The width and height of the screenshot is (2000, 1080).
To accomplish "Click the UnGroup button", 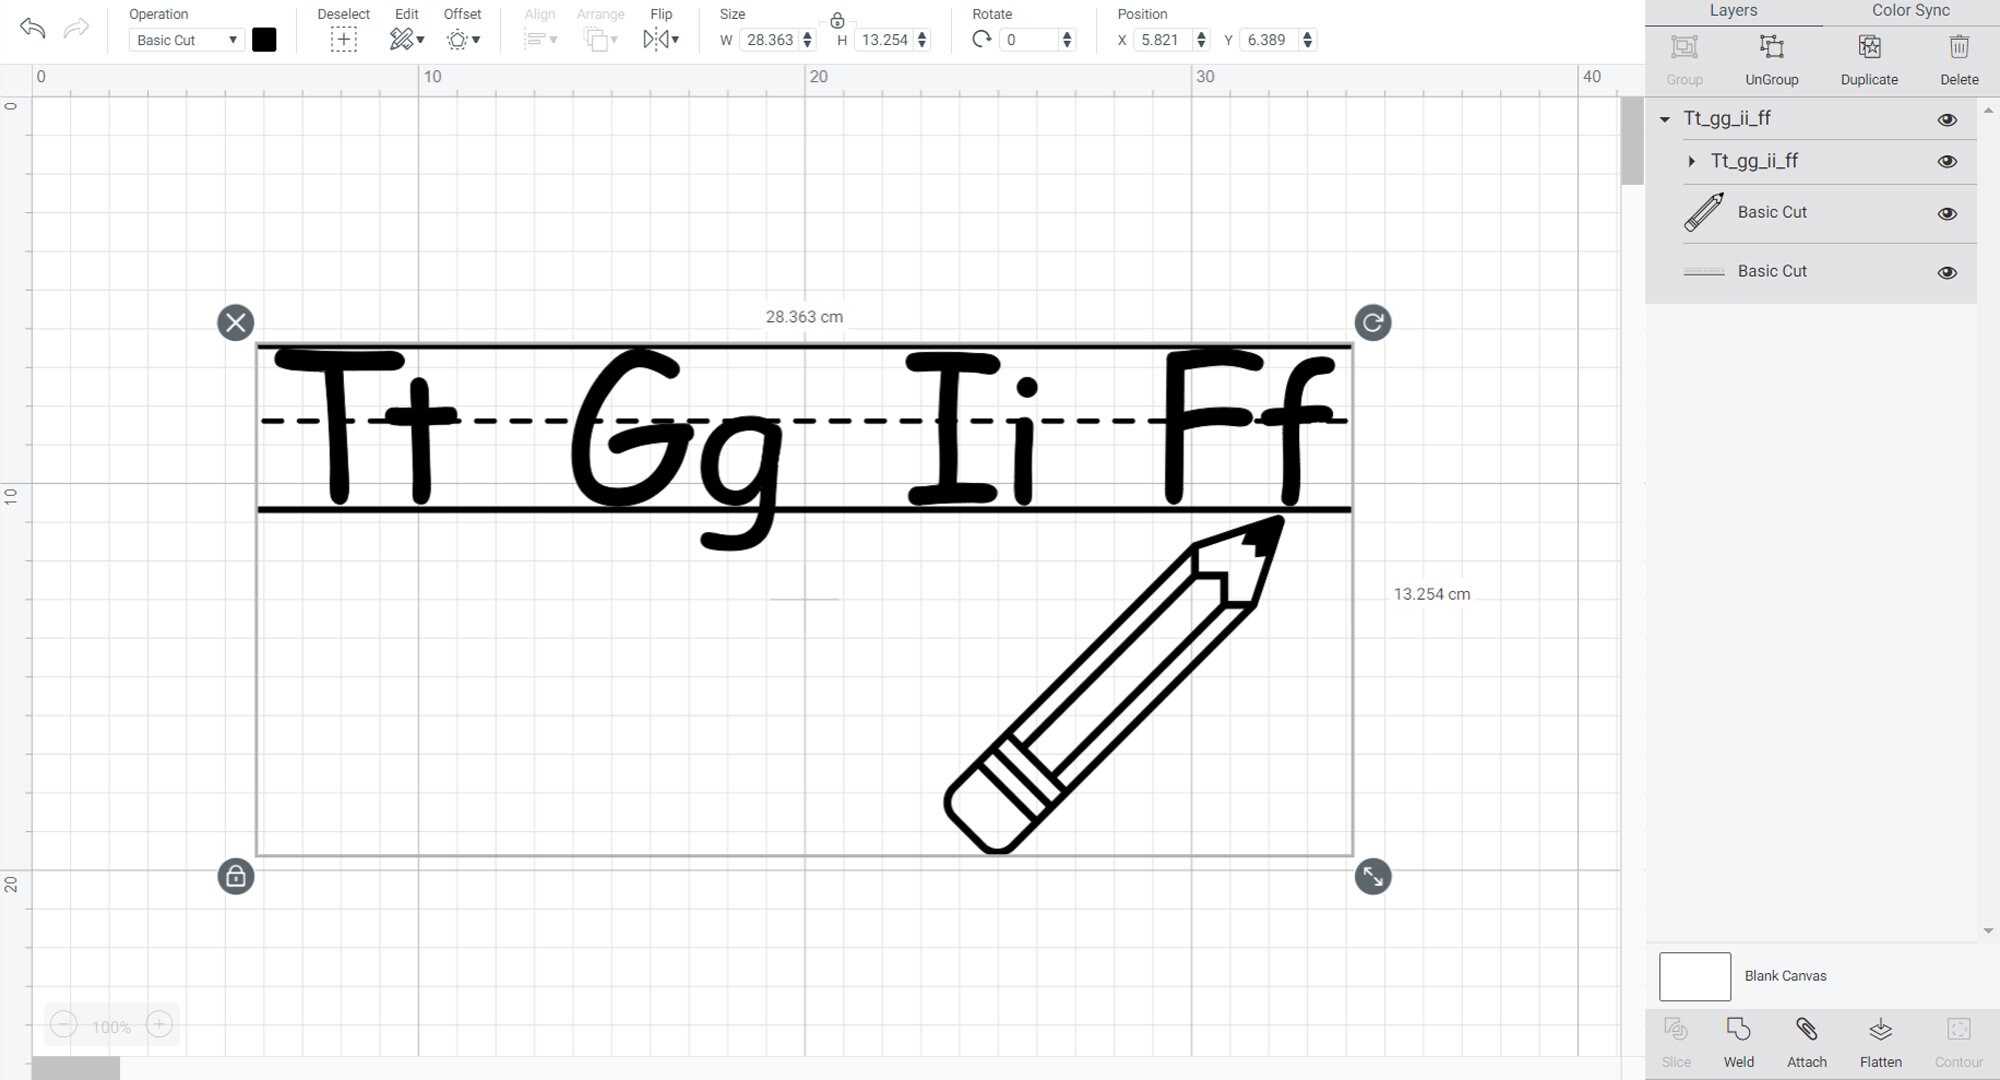I will (1771, 57).
